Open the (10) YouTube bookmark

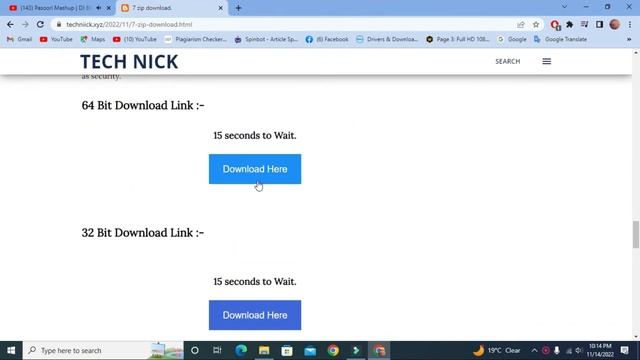coord(135,39)
